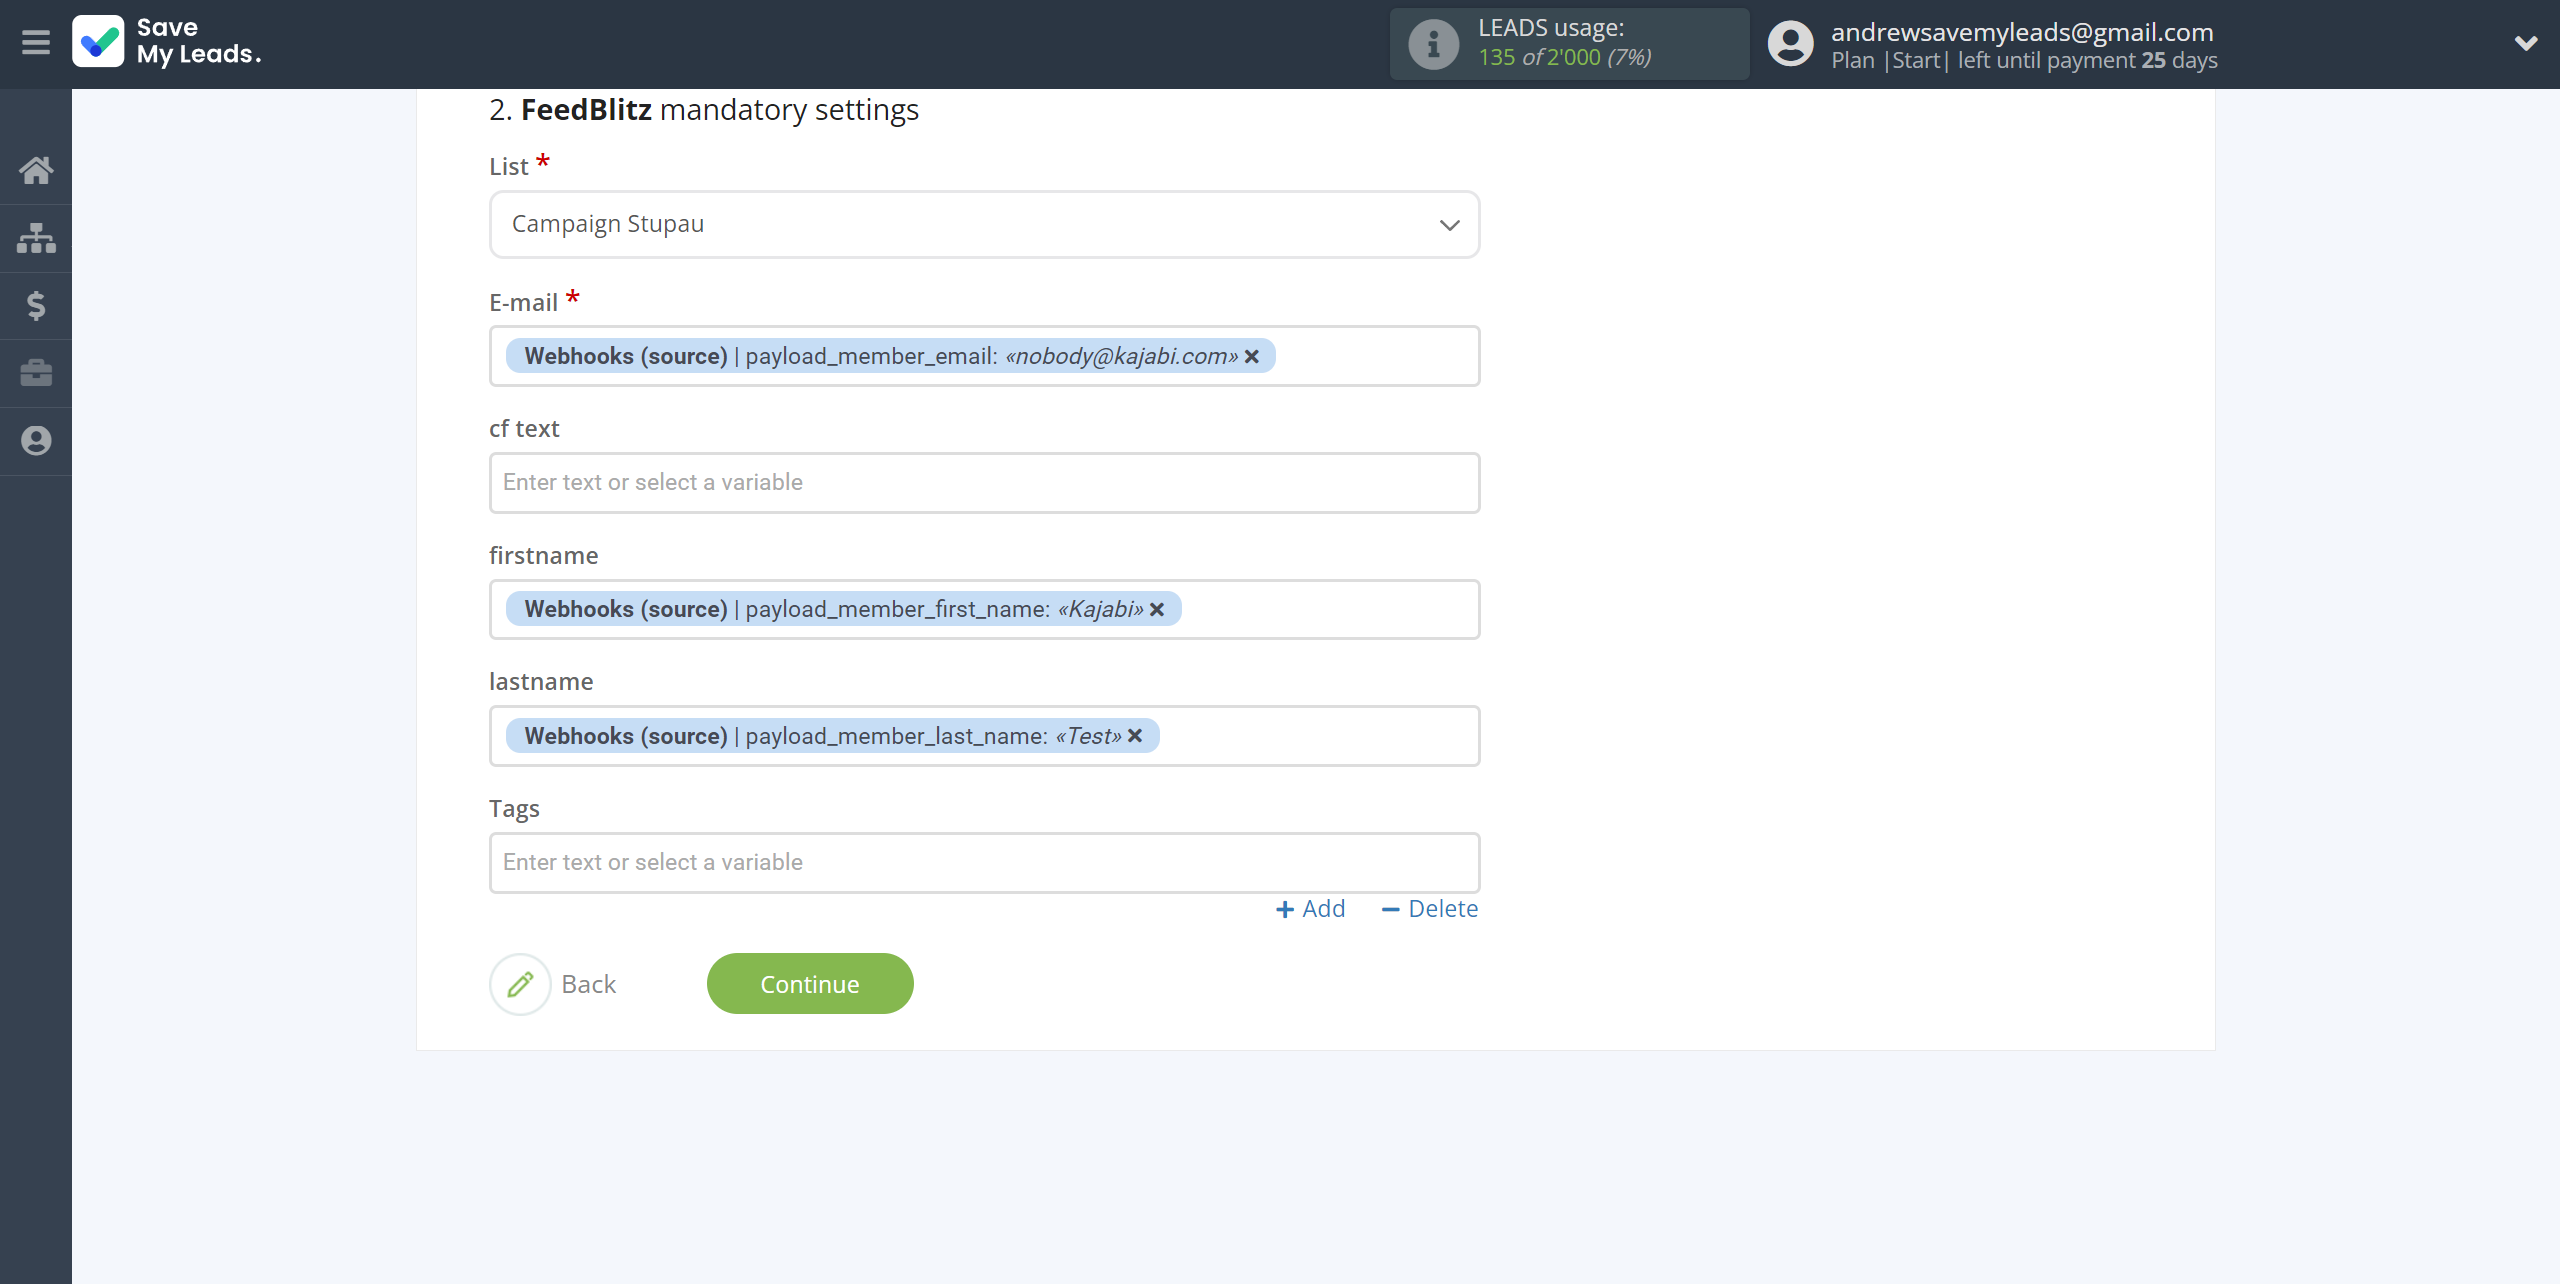
Task: Click the payload_member_email variable chip
Action: [x=890, y=356]
